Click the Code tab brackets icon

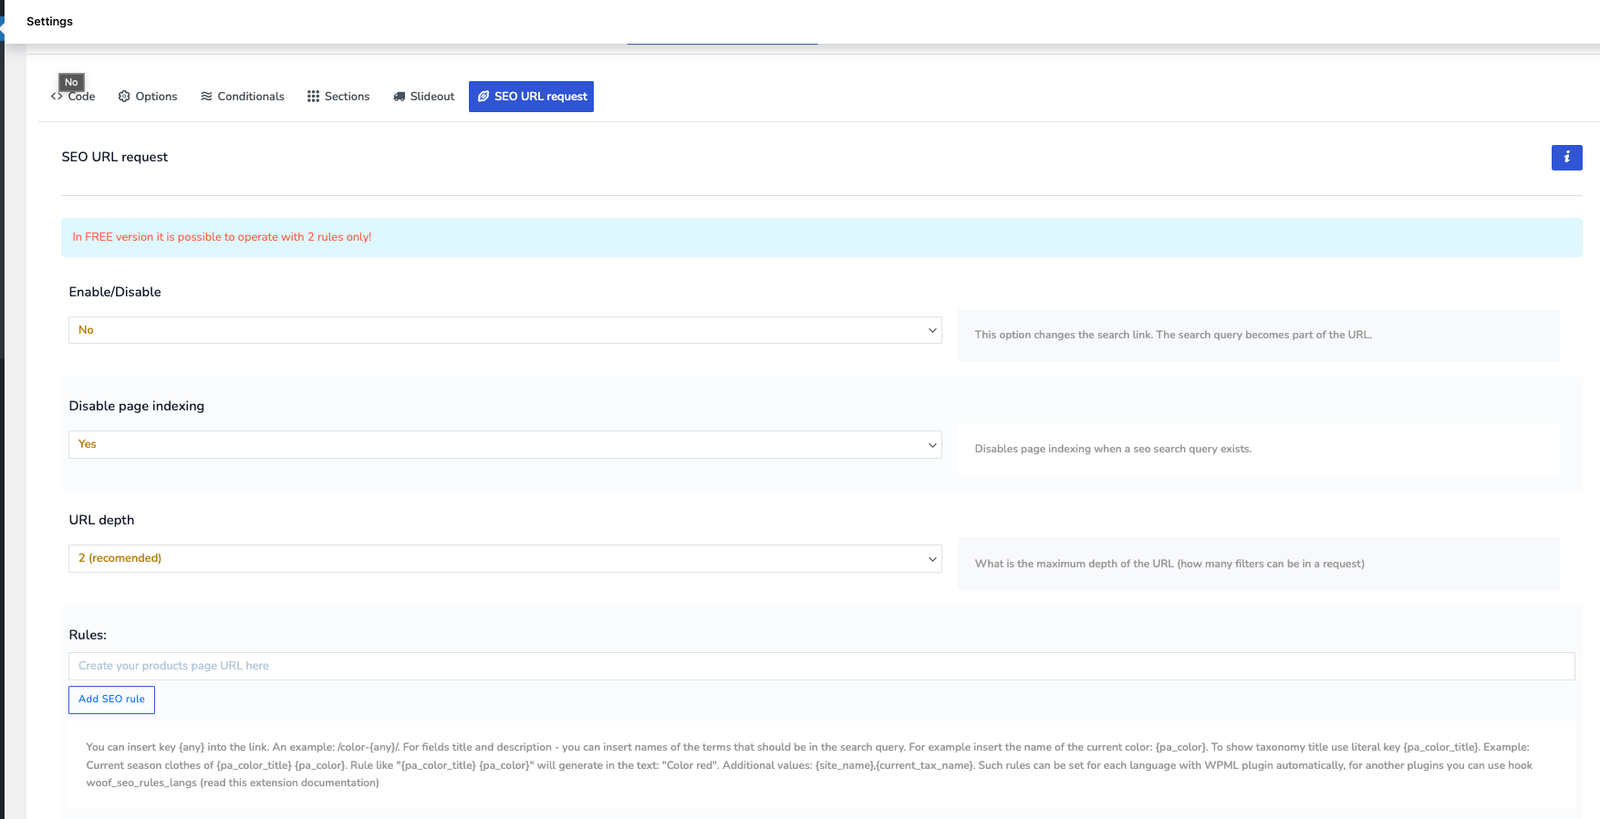click(57, 97)
